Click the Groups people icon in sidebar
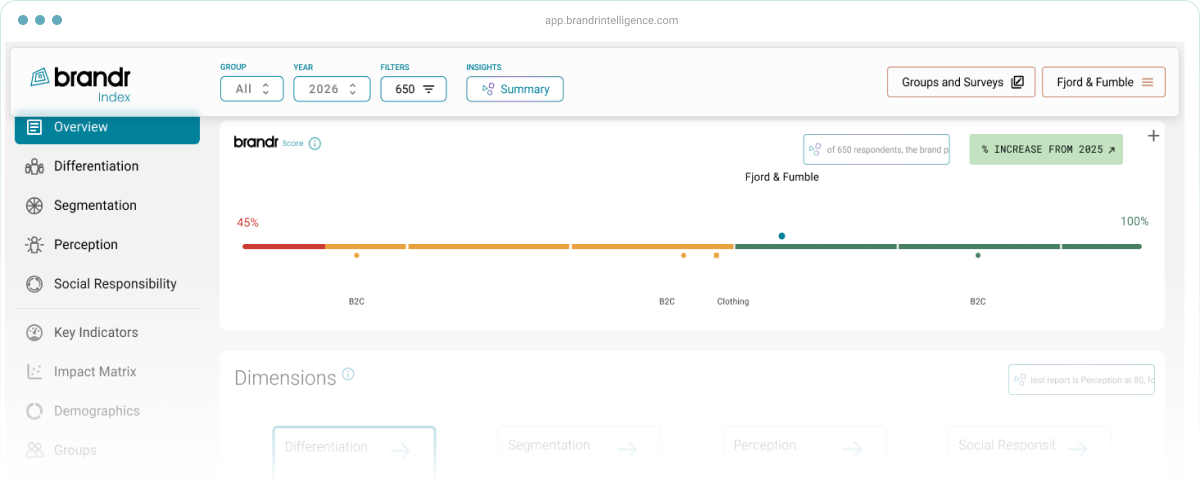This screenshot has width=1200, height=486. (34, 450)
